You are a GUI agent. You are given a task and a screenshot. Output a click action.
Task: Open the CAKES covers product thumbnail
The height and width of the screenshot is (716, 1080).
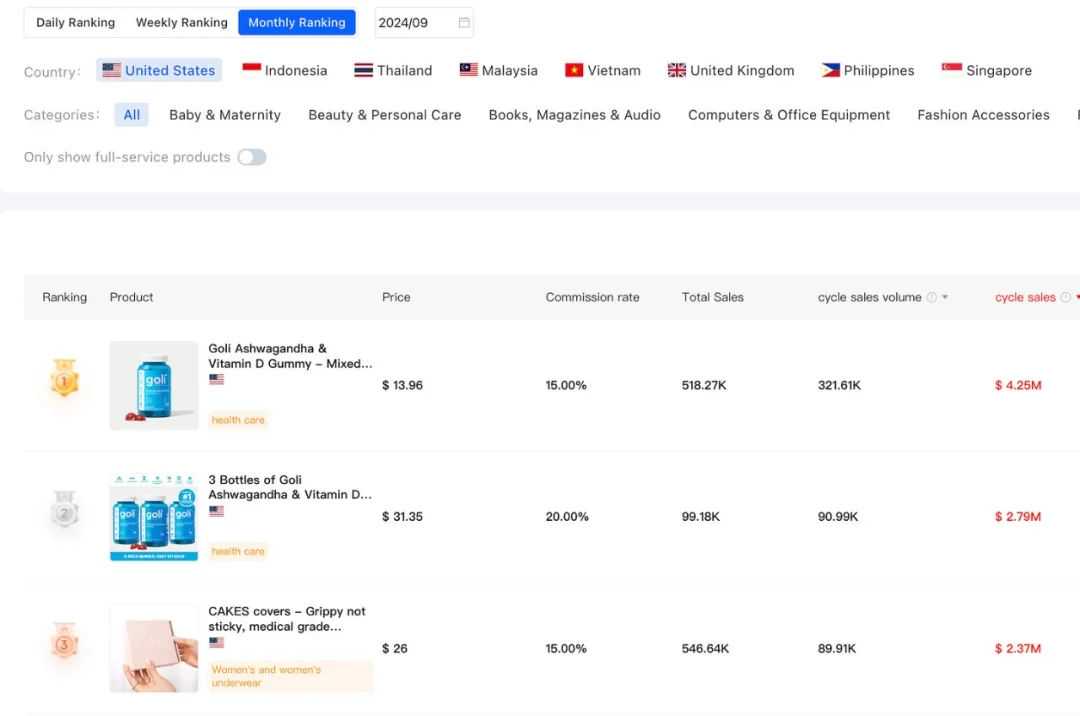154,649
